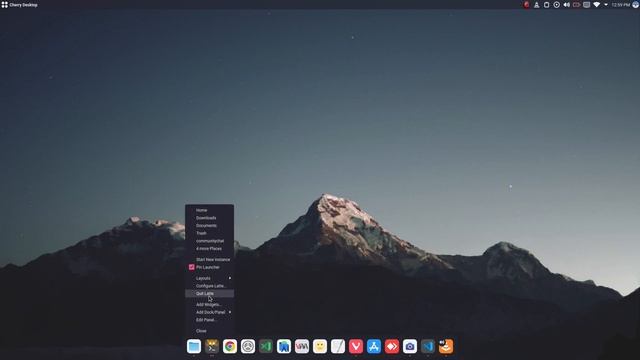Open the clipboard tray icon
Viewport: 640px width, 360px height.
click(x=547, y=5)
